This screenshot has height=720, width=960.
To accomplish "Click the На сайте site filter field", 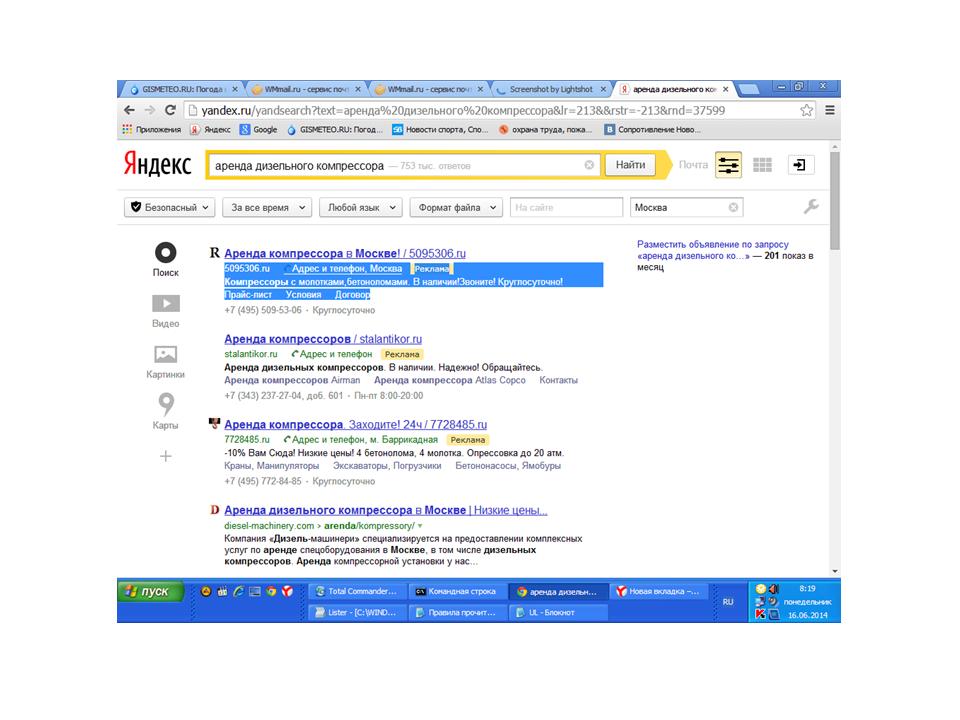I will [566, 208].
